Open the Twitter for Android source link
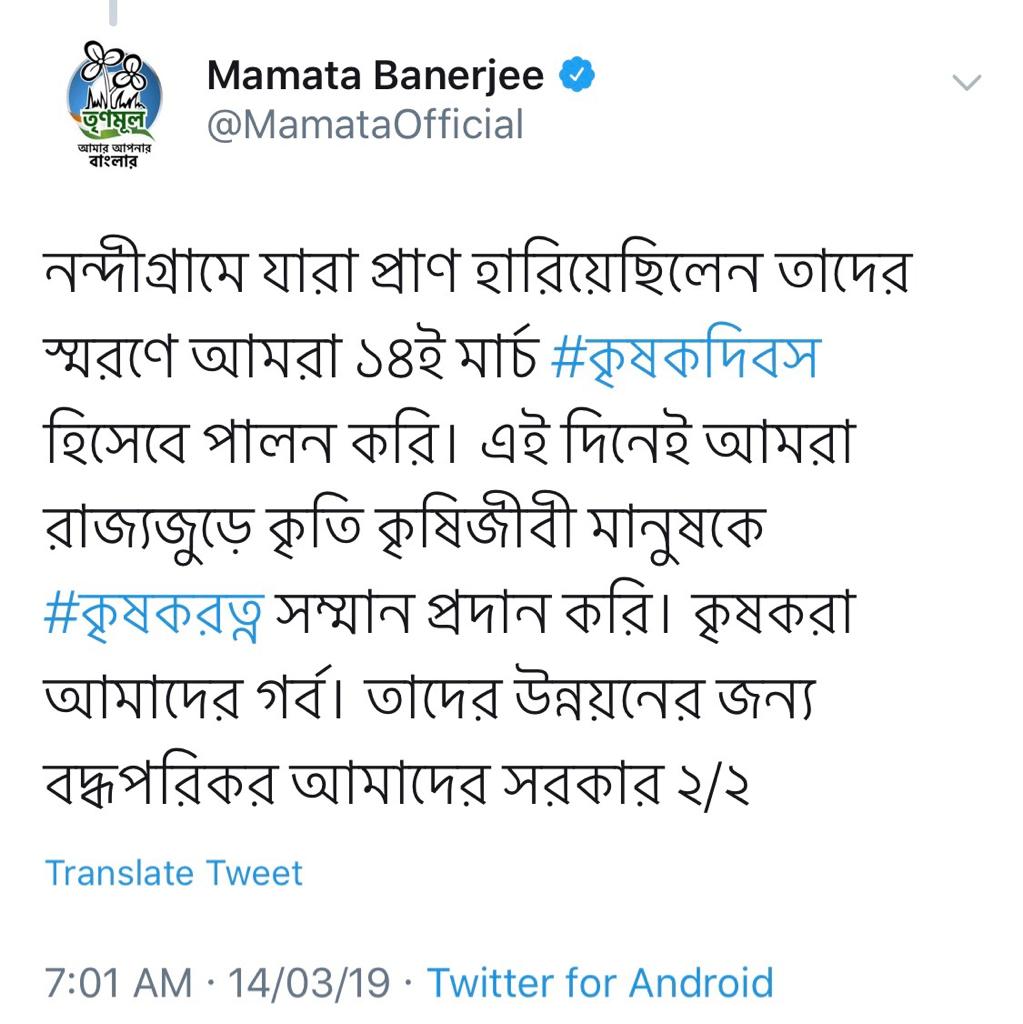Screen dimensions: 1023x1024 pyautogui.click(x=600, y=982)
